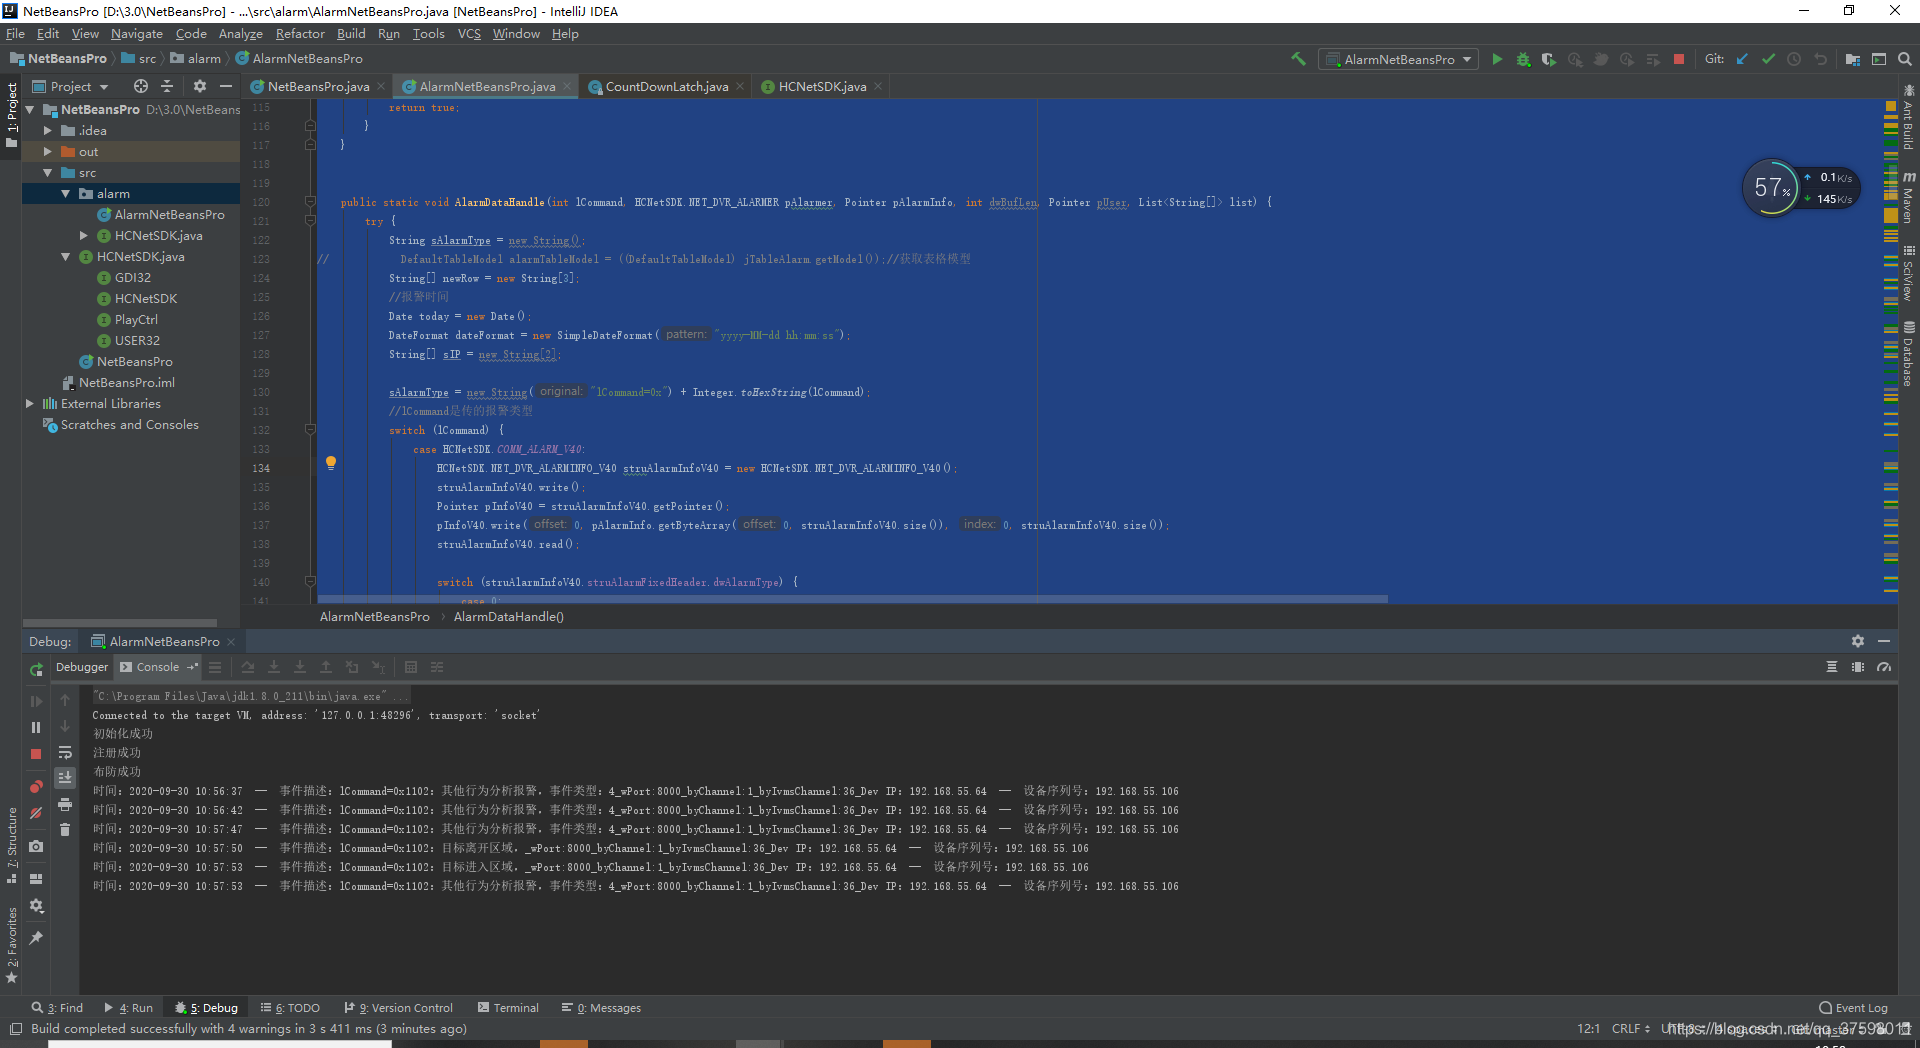
Task: Stop debugging with the red sidebar square
Action: (36, 754)
